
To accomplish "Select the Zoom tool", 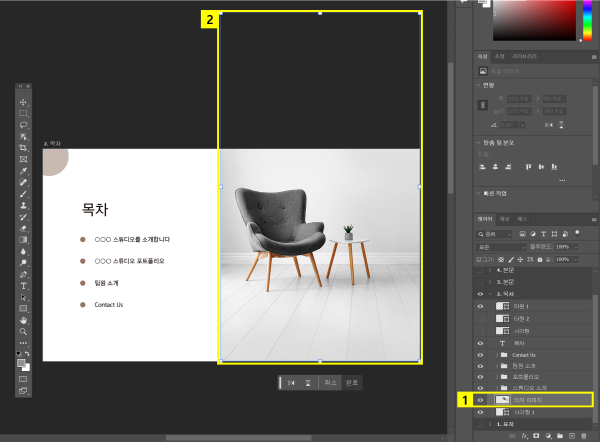I will tap(23, 332).
